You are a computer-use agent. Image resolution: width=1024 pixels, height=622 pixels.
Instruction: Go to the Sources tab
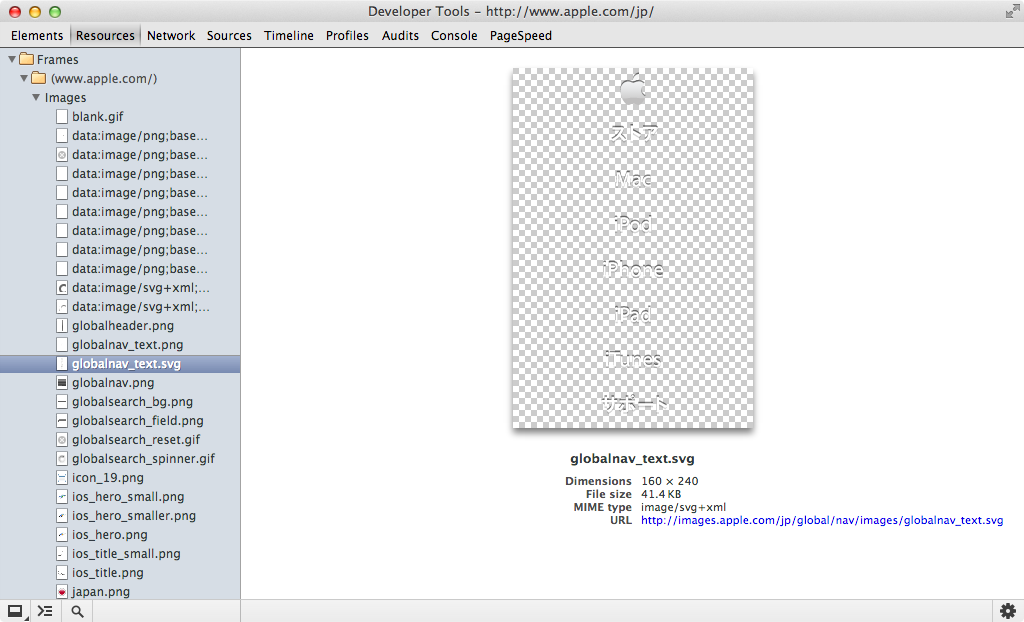[229, 36]
